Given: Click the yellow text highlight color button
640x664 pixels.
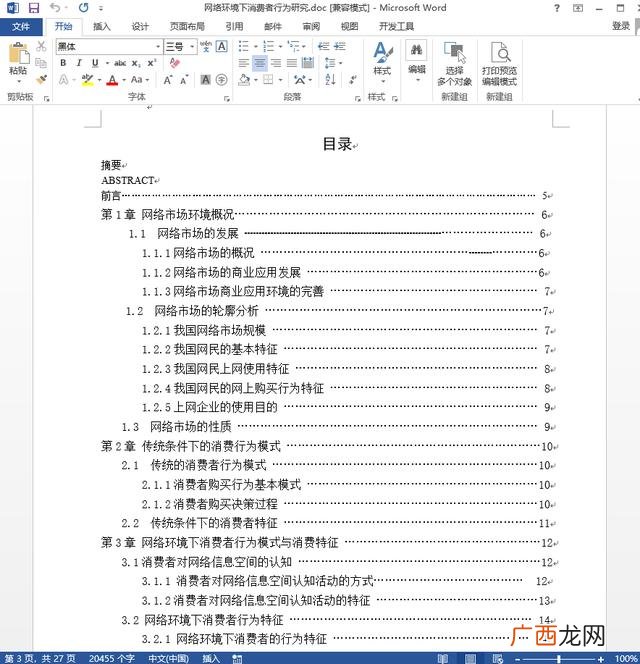Looking at the screenshot, I should (x=88, y=80).
